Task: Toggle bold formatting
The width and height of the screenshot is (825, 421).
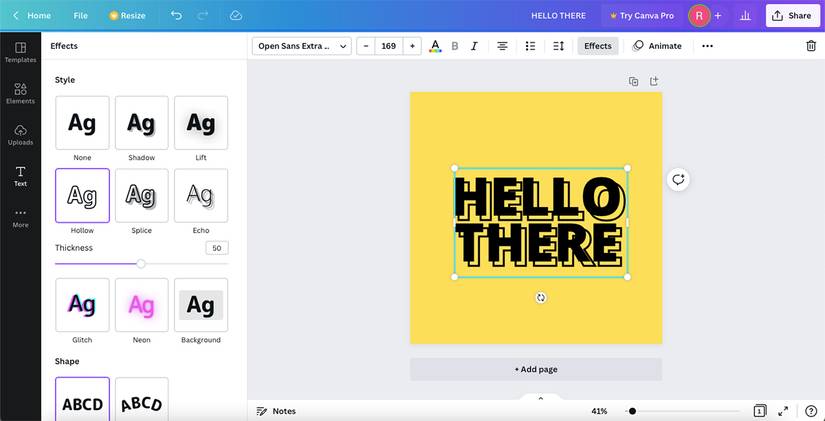Action: pos(455,46)
